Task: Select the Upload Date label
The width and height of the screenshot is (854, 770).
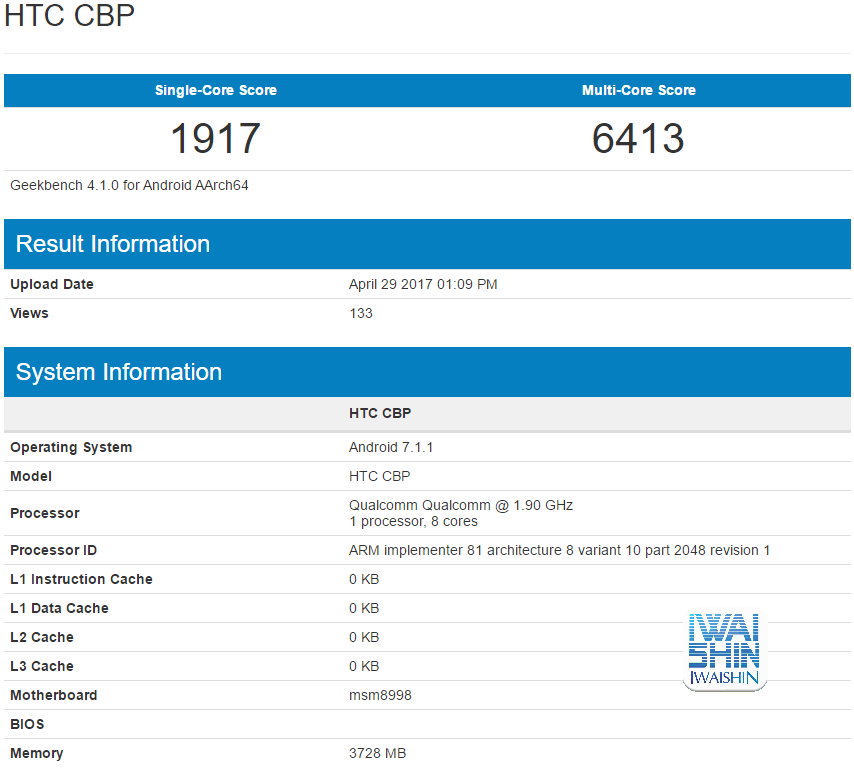Action: point(52,284)
